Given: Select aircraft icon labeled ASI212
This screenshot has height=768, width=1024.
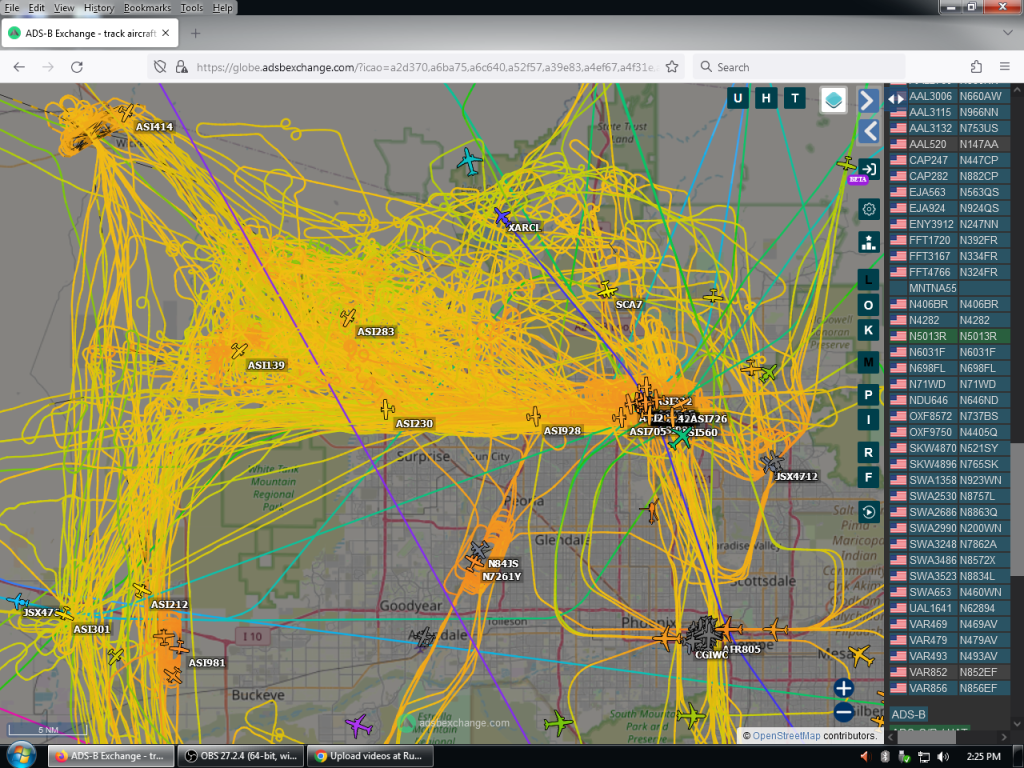Looking at the screenshot, I should 142,590.
